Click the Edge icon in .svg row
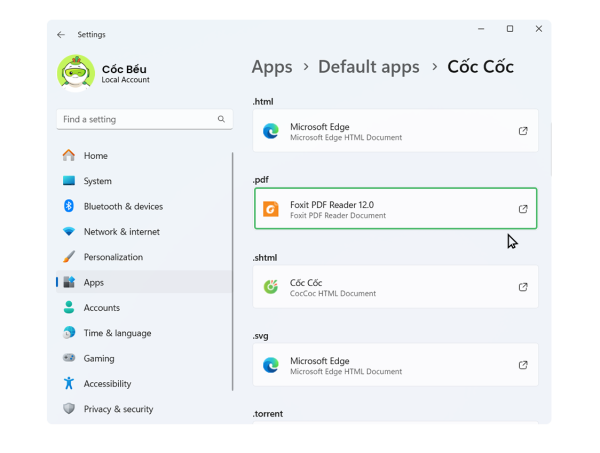 271,365
